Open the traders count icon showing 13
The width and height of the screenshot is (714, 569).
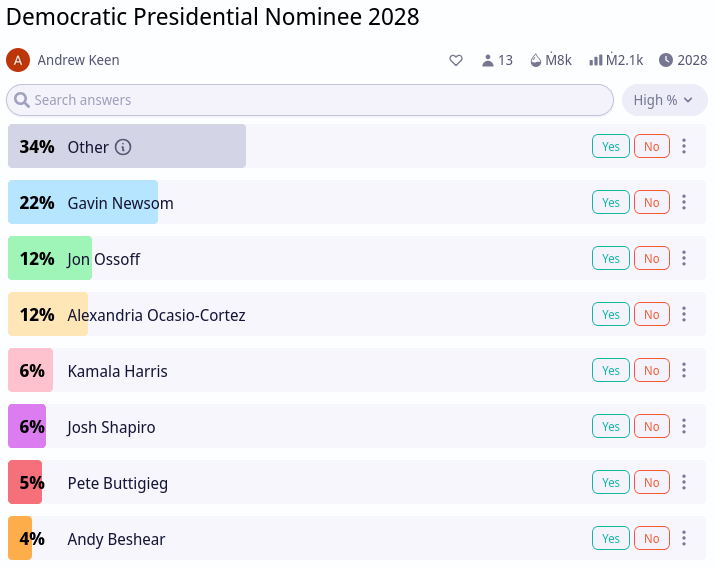488,60
